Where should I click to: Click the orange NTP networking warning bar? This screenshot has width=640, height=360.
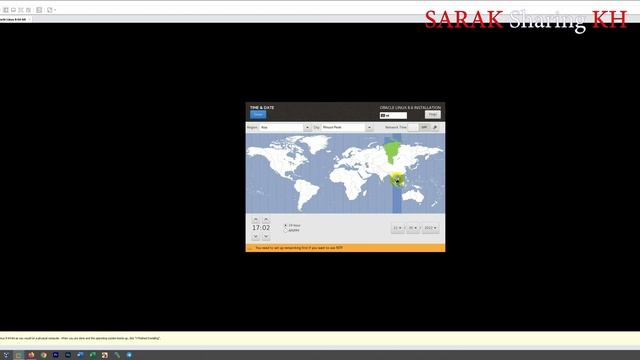tap(345, 248)
